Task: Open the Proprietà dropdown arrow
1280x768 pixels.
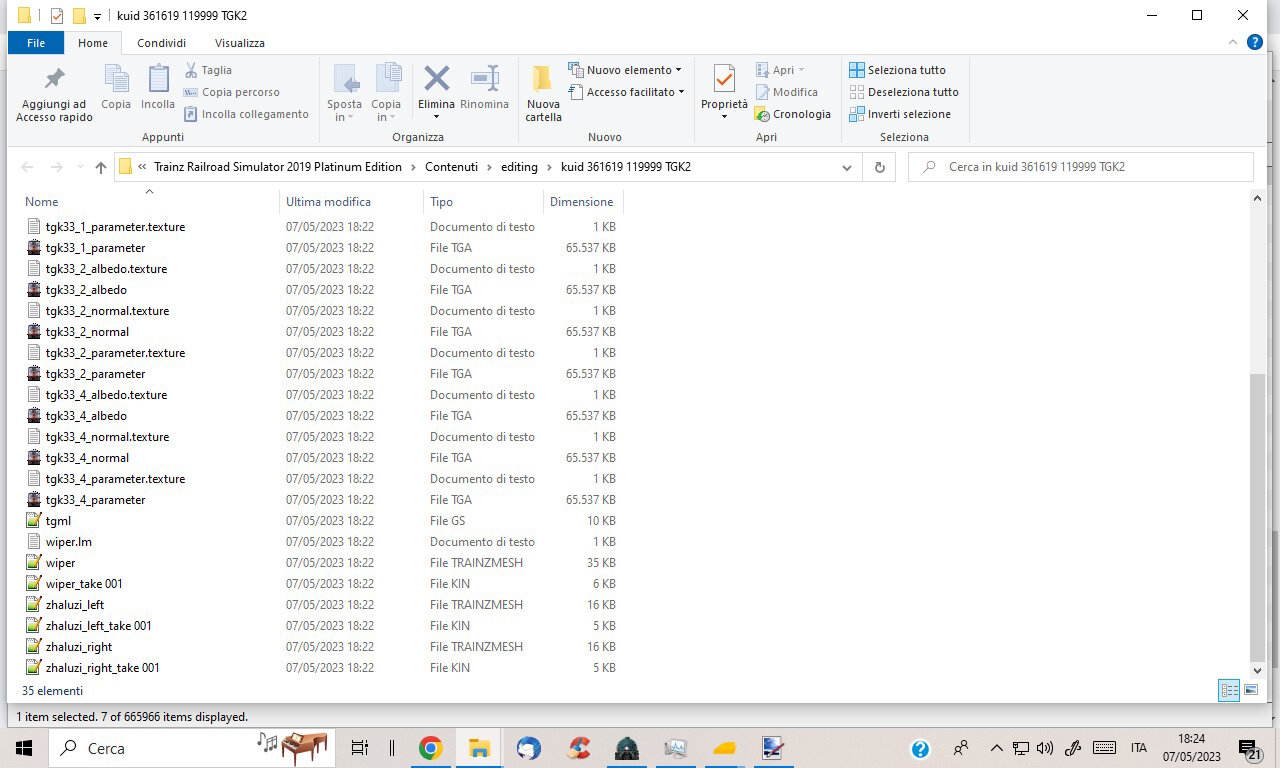Action: coord(724,117)
